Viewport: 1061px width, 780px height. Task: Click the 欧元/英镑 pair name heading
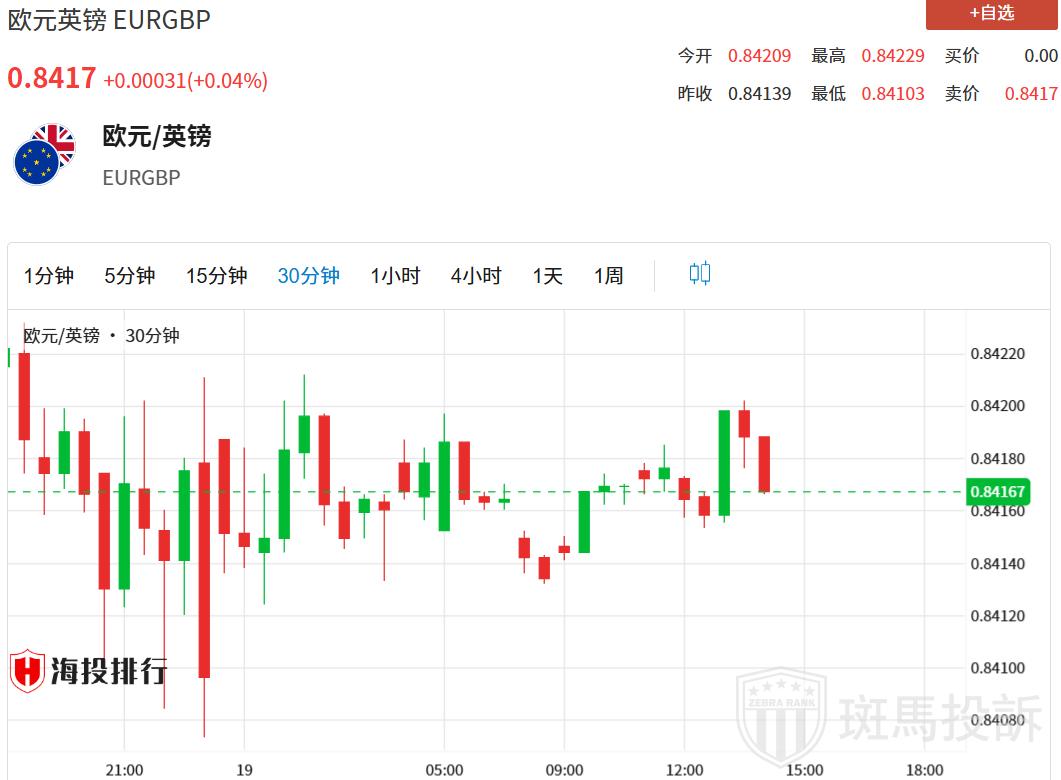tap(157, 136)
